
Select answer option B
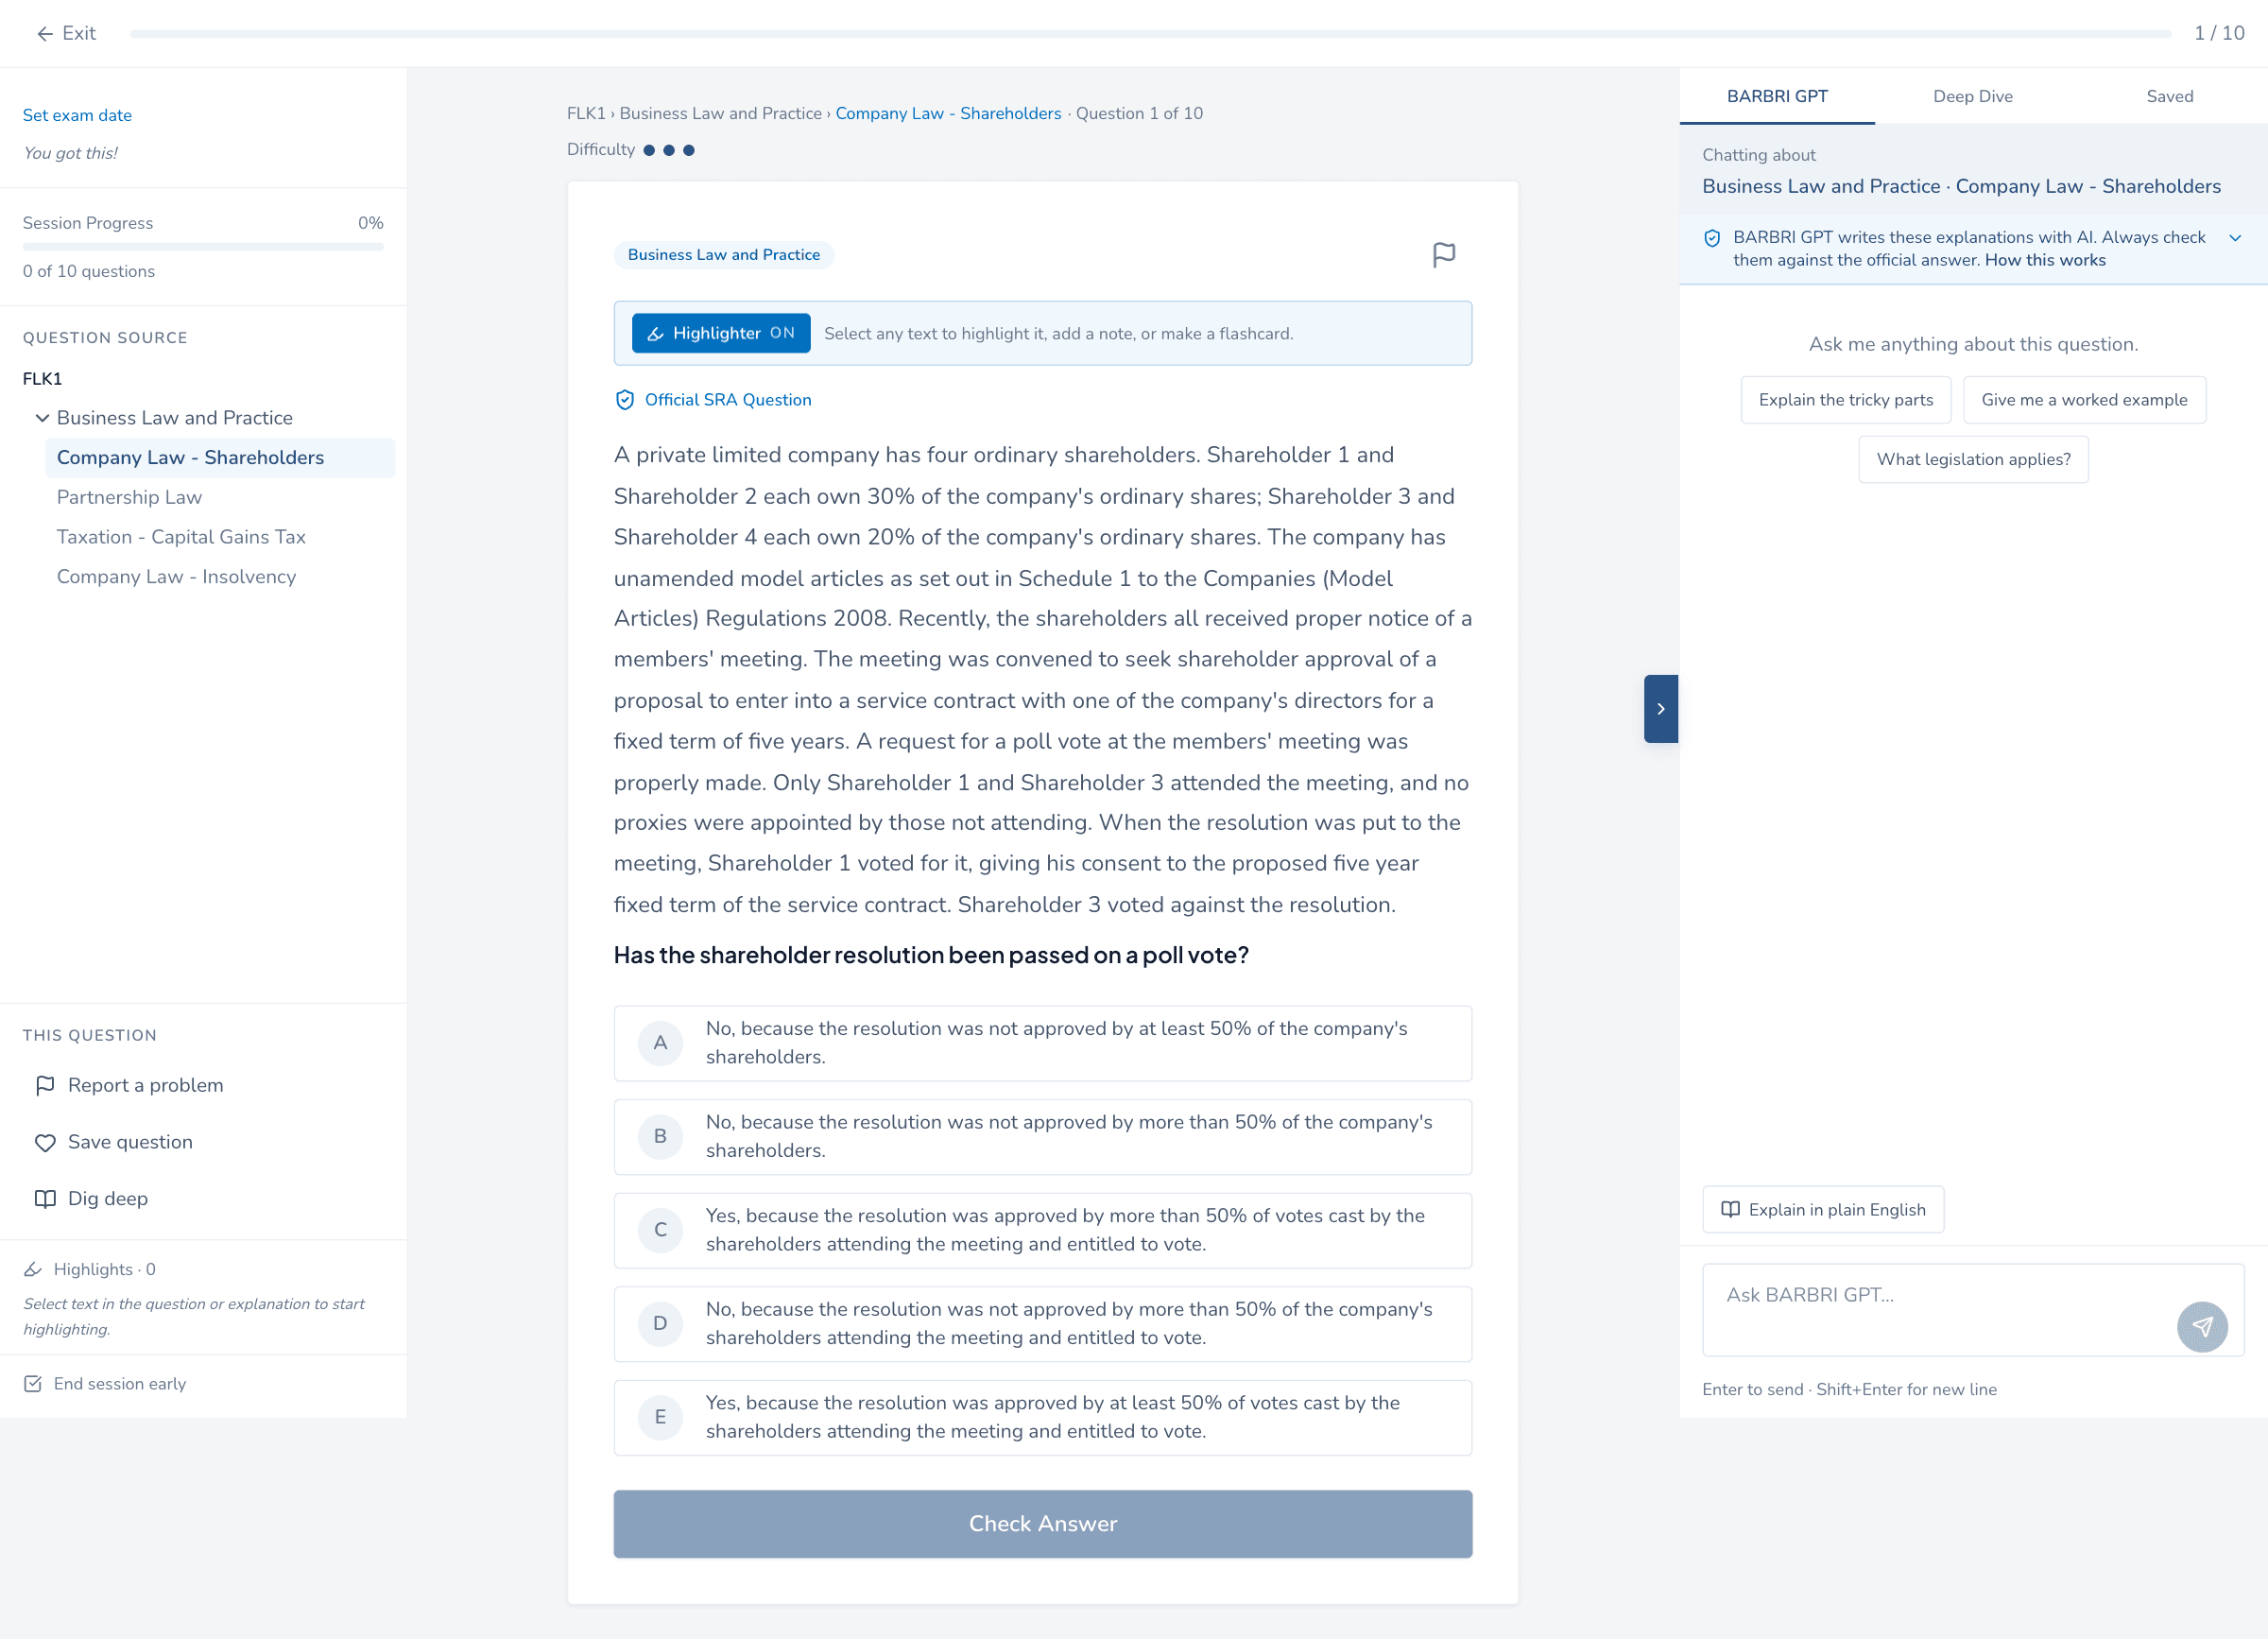click(x=1042, y=1137)
